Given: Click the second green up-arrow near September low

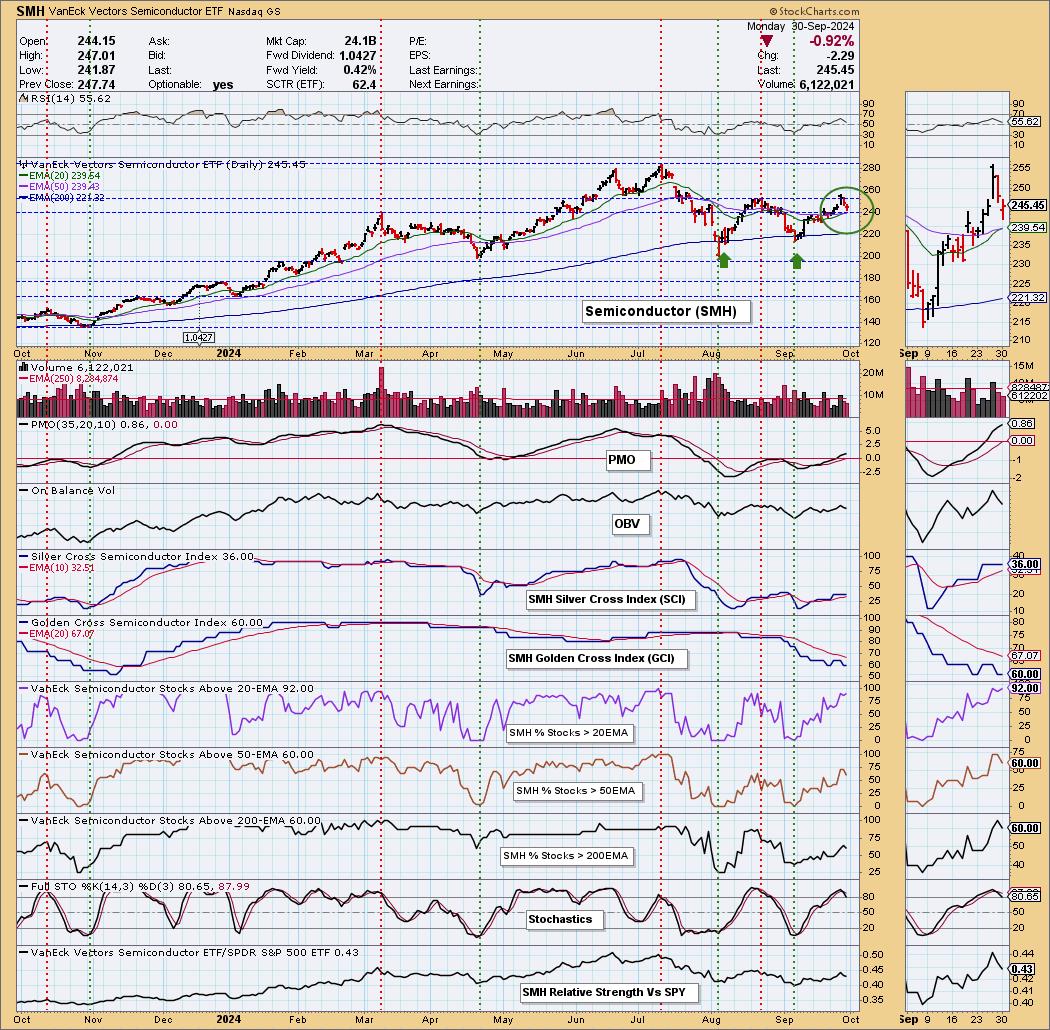Looking at the screenshot, I should [797, 261].
